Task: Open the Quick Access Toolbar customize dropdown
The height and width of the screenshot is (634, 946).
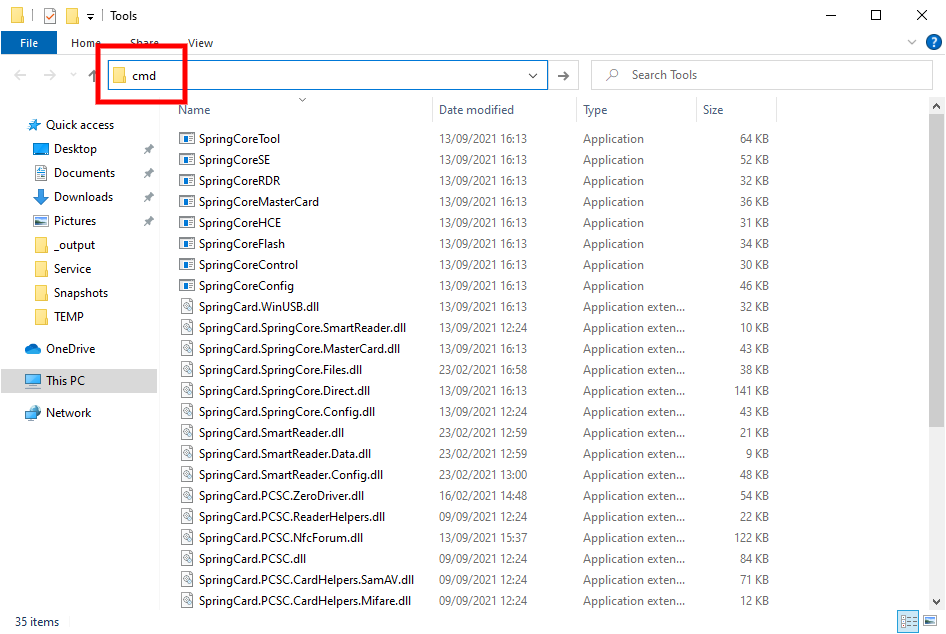Action: pyautogui.click(x=90, y=17)
